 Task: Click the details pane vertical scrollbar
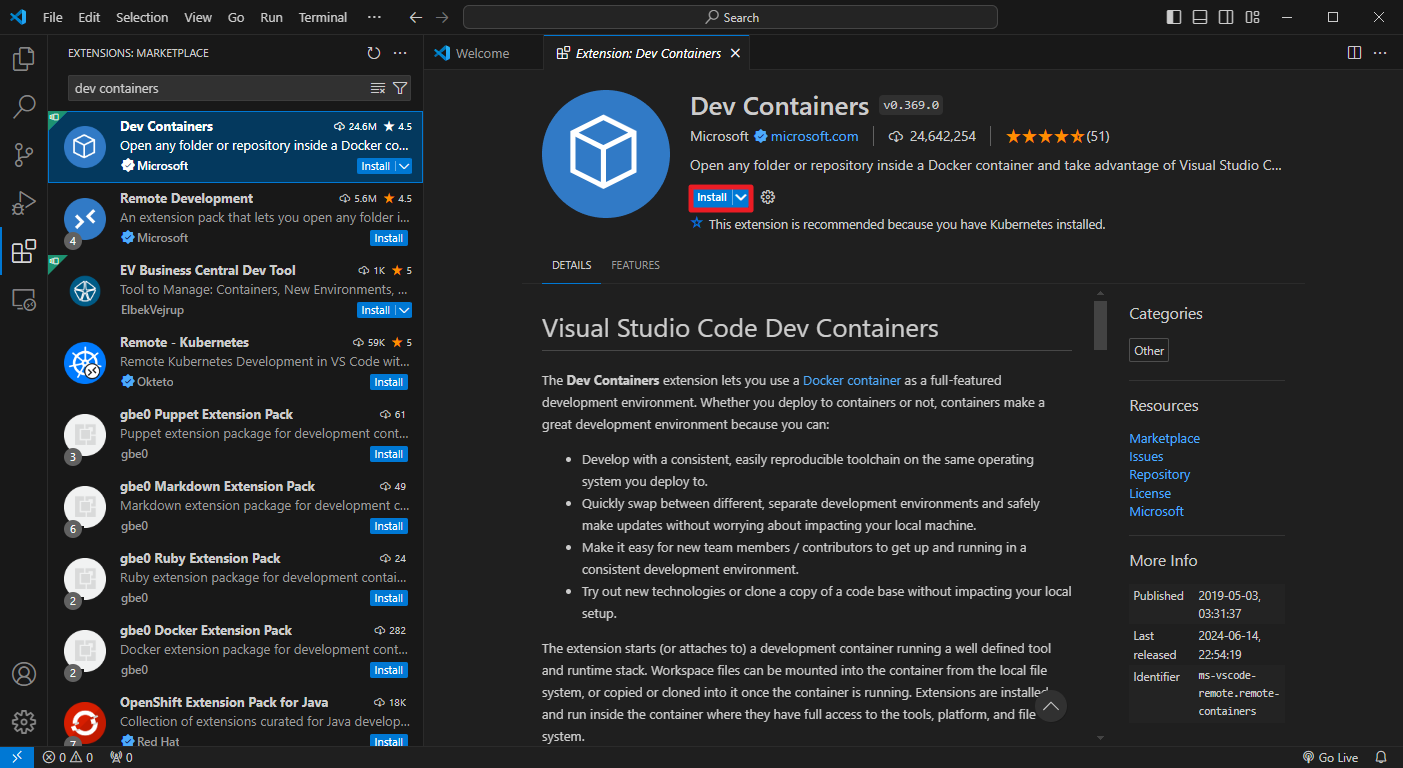pyautogui.click(x=1100, y=325)
